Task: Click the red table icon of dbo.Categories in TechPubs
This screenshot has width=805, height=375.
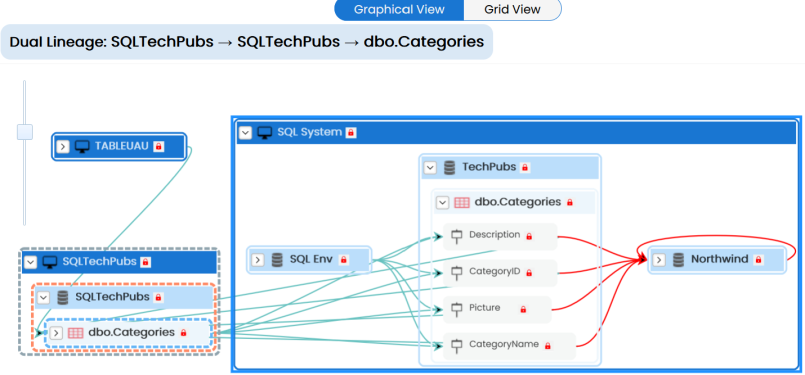Action: (462, 202)
